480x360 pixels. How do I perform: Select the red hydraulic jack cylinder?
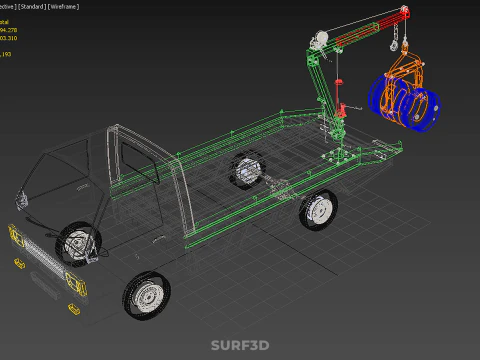tap(339, 97)
